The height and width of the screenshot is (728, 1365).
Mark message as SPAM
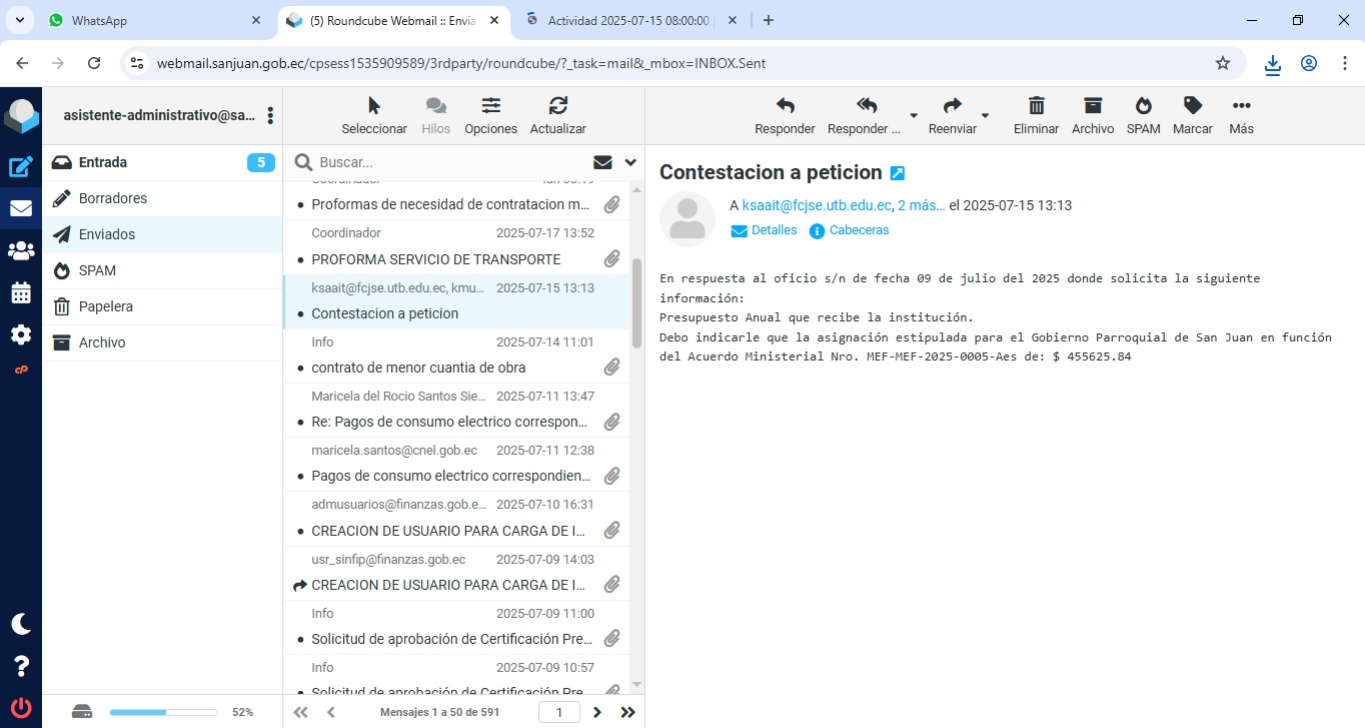(1143, 106)
